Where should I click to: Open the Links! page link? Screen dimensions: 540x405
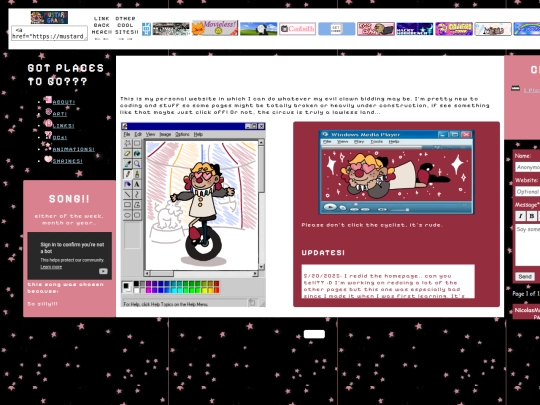pyautogui.click(x=64, y=126)
